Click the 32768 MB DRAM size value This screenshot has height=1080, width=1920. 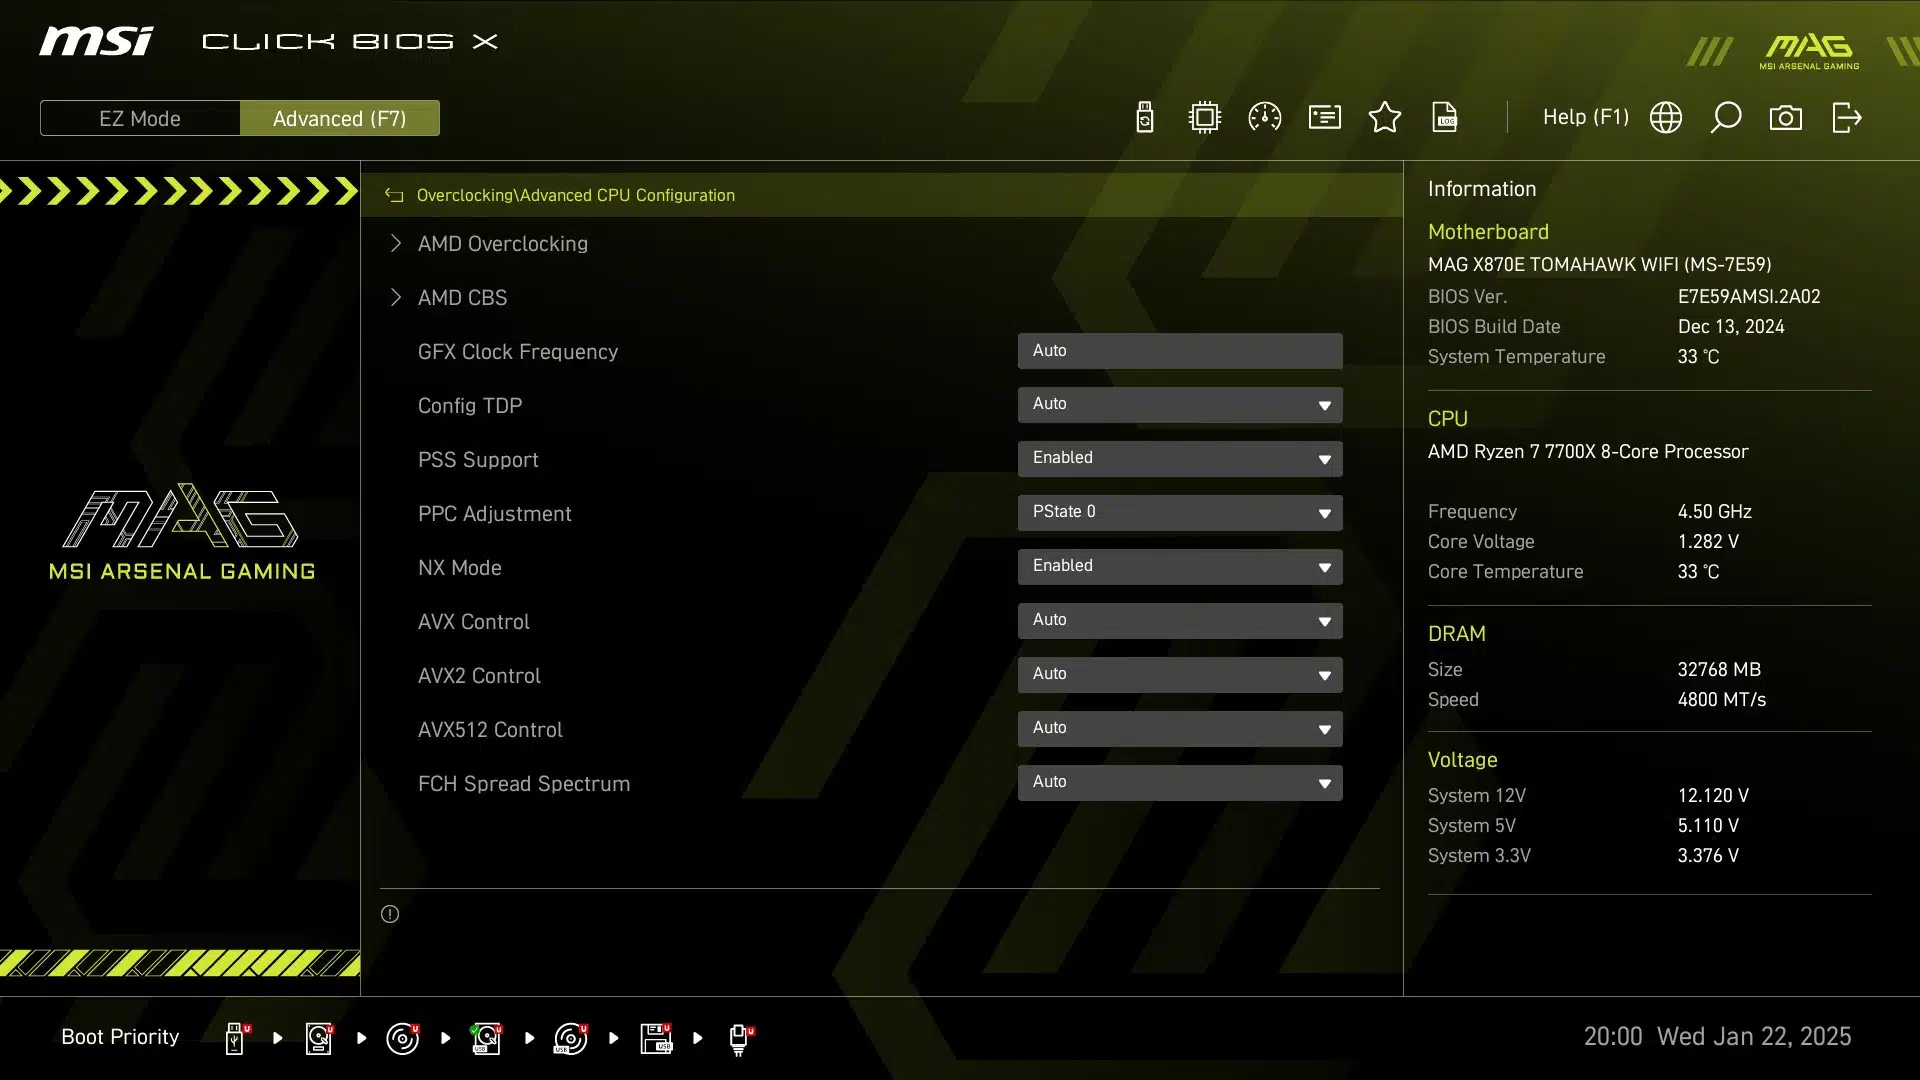pos(1719,670)
